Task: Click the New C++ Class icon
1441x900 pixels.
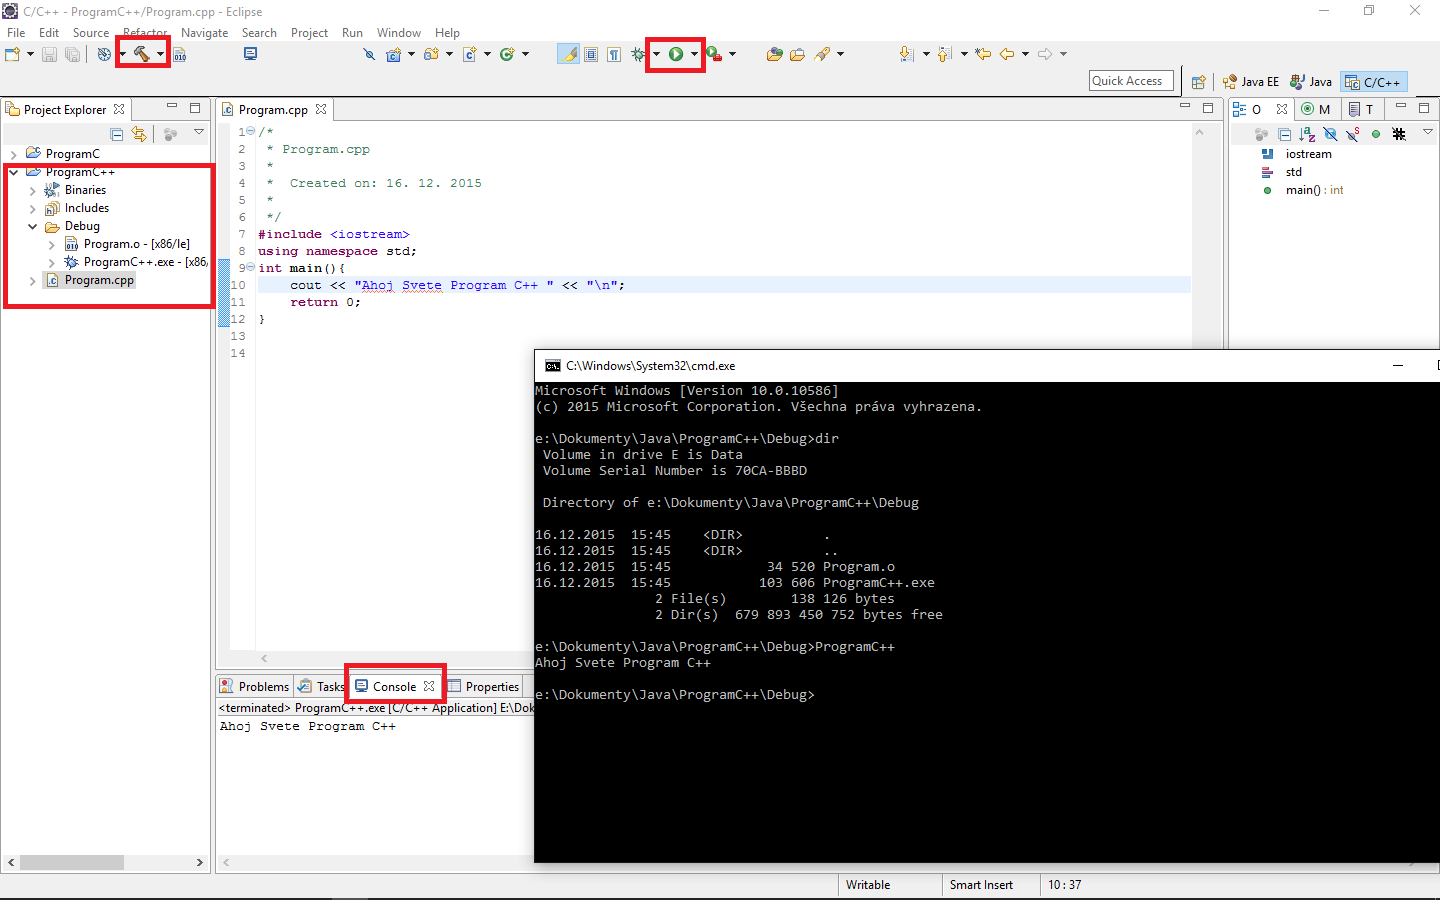Action: coord(507,54)
